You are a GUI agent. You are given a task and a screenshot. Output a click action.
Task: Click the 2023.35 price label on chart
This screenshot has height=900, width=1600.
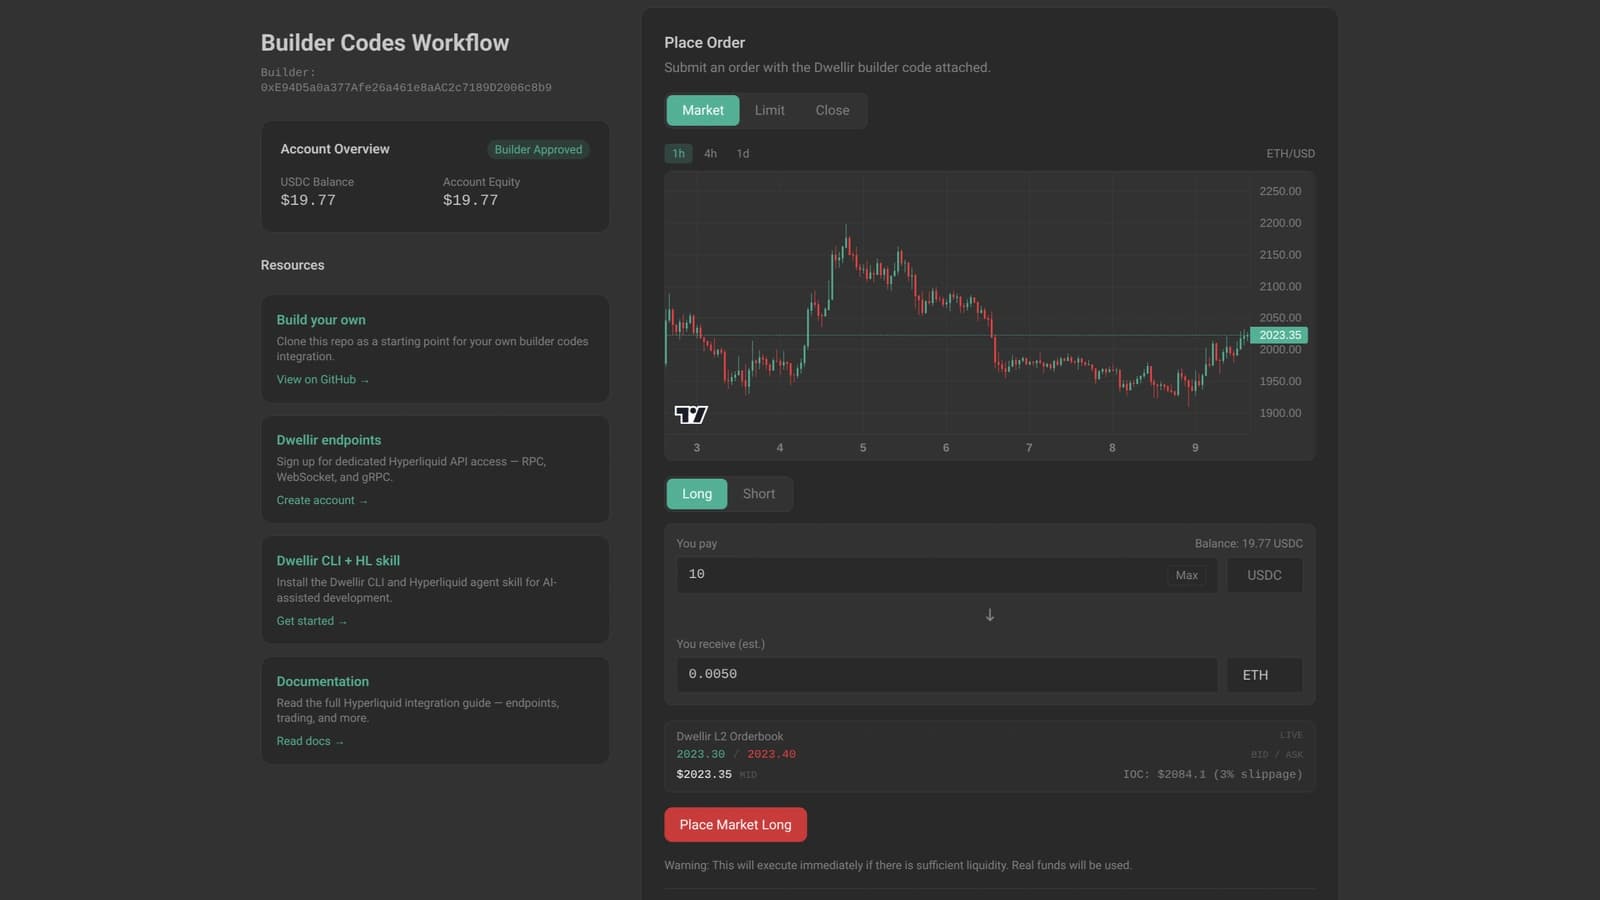coord(1279,335)
